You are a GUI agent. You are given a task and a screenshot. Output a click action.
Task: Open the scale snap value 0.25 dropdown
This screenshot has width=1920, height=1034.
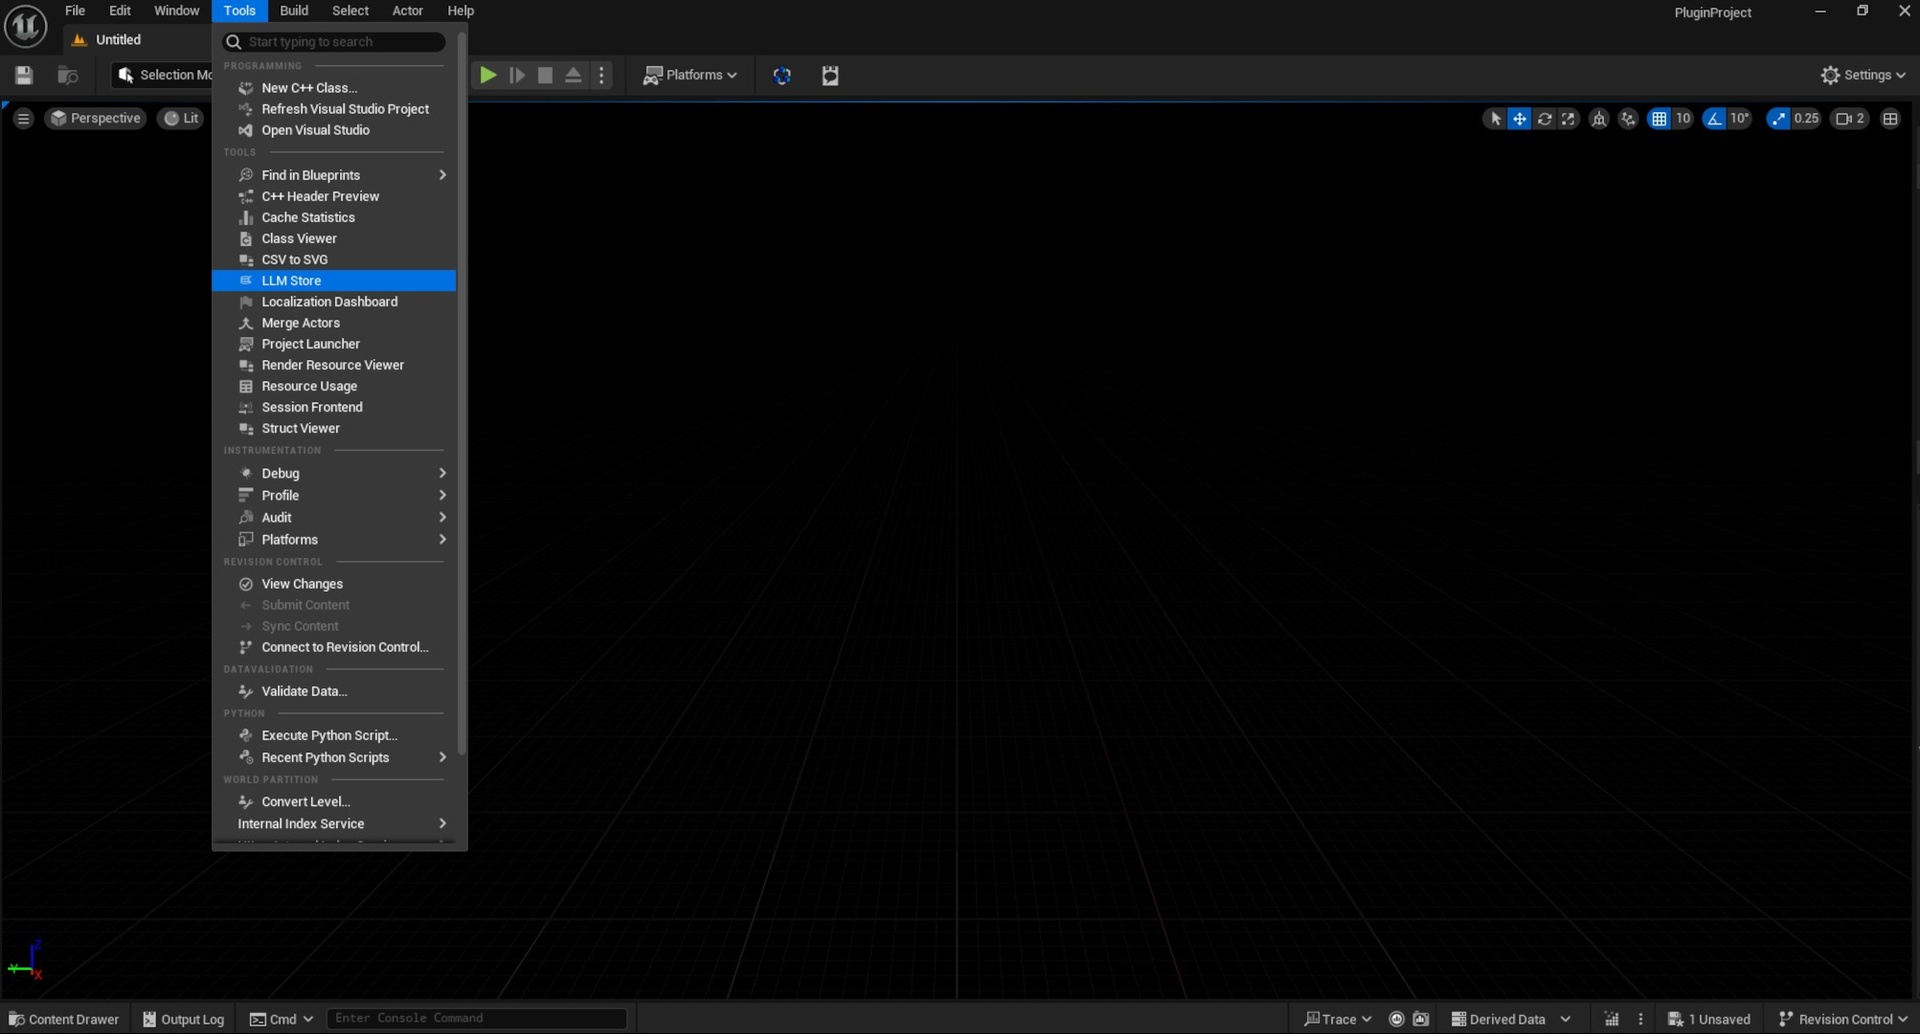click(1806, 118)
